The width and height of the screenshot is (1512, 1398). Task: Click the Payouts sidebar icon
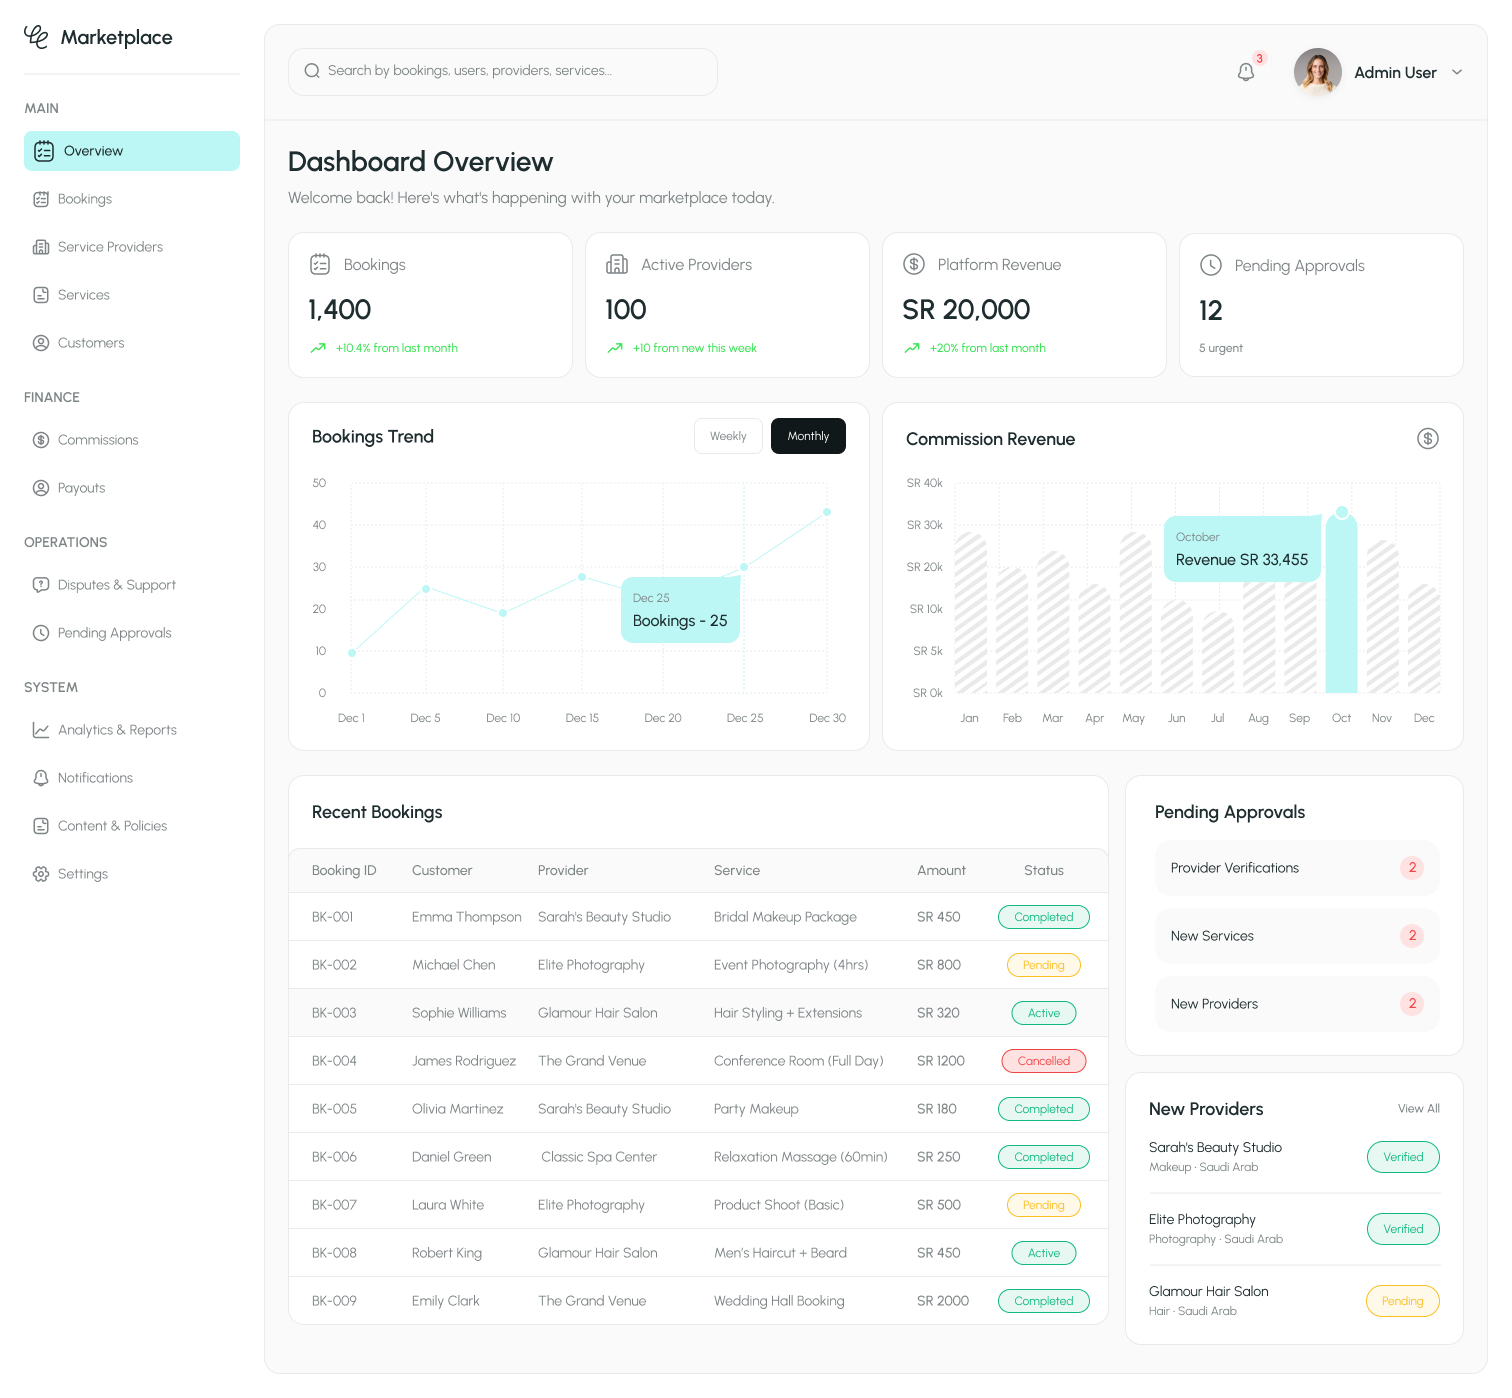coord(41,488)
